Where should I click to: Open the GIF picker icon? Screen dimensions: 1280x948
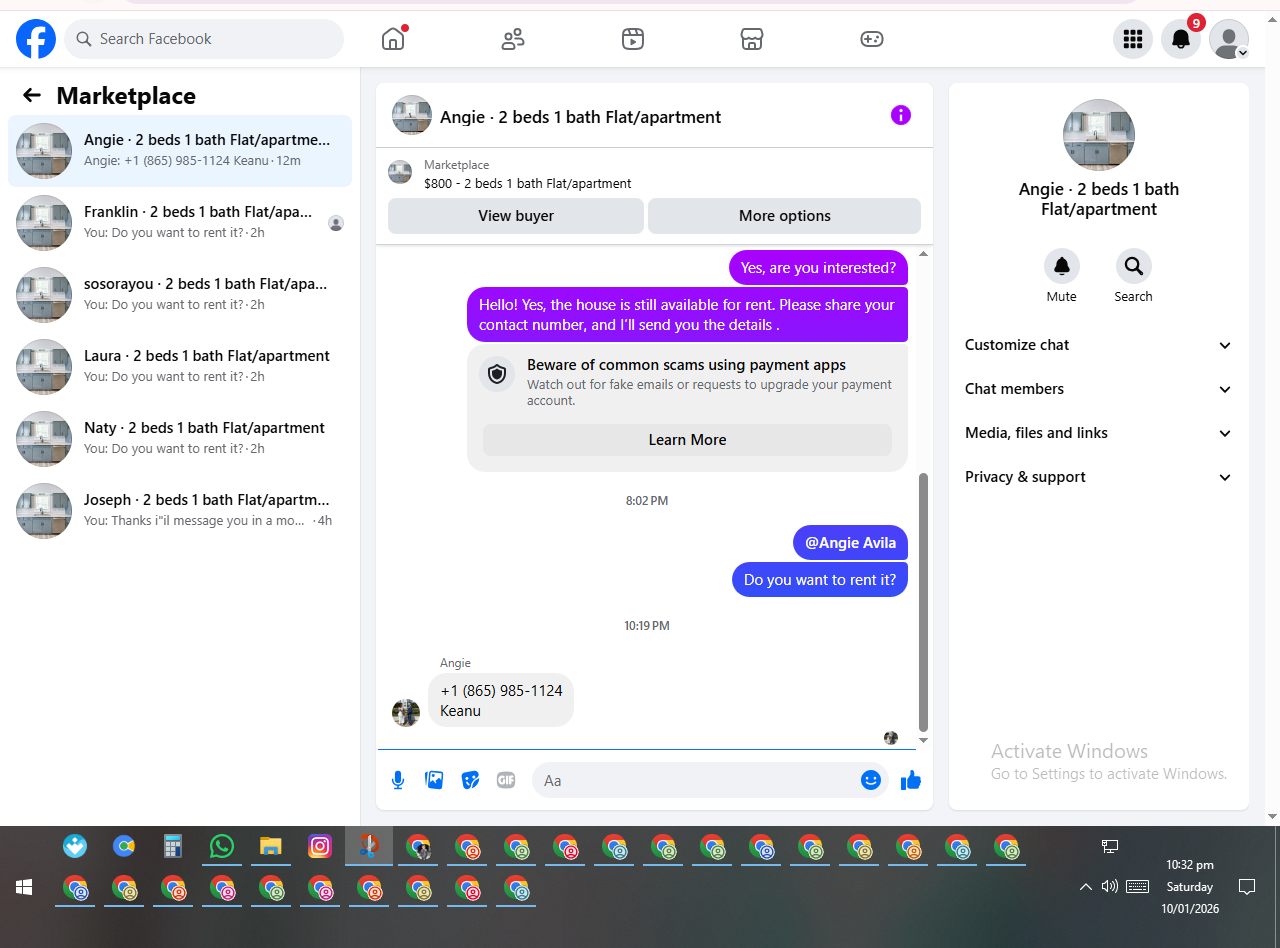[506, 780]
